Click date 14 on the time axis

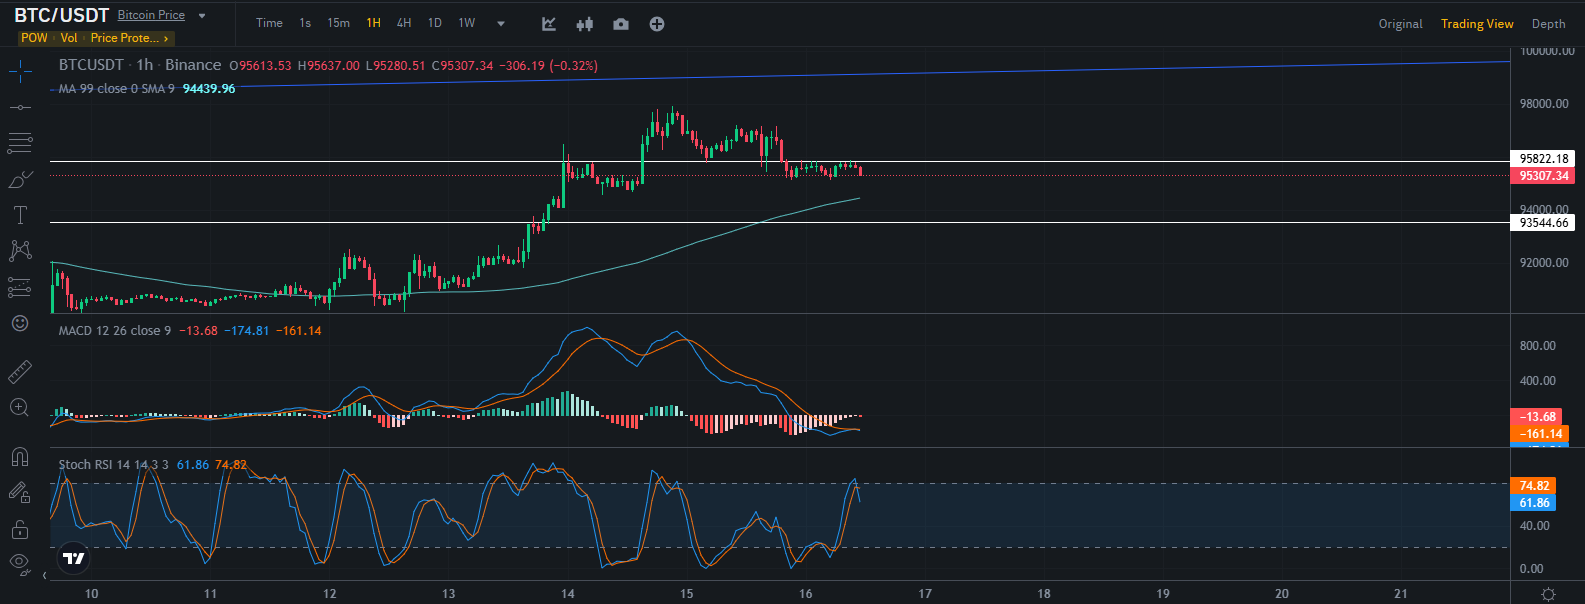[568, 594]
